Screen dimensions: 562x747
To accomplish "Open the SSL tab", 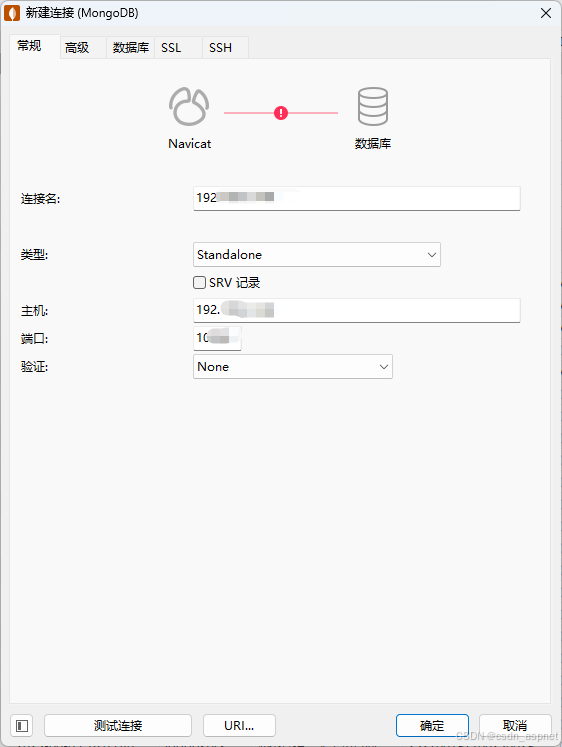I will 179,48.
